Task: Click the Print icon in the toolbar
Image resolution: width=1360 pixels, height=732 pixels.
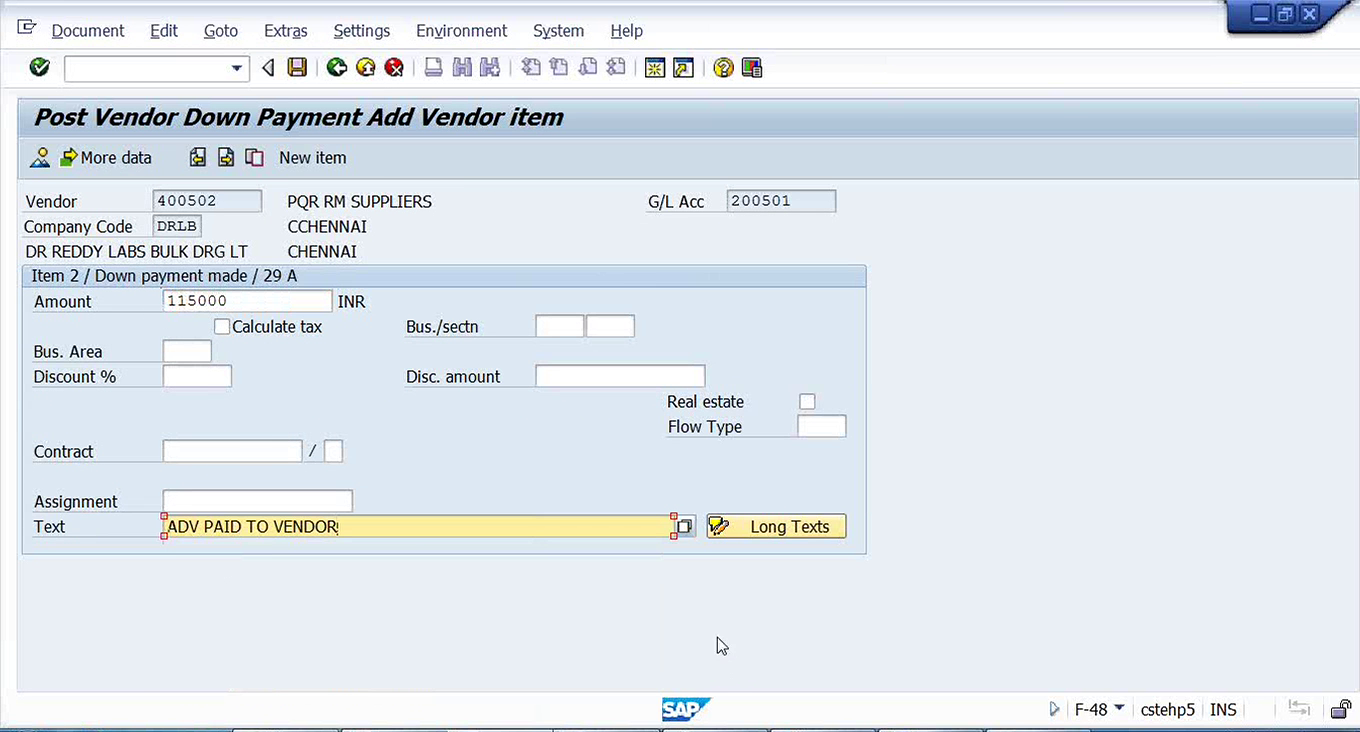Action: (x=433, y=68)
